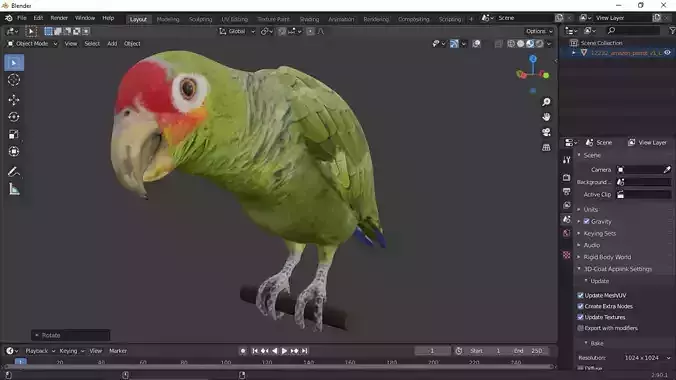Hide amazon_parrot object via eye icon

[667, 53]
